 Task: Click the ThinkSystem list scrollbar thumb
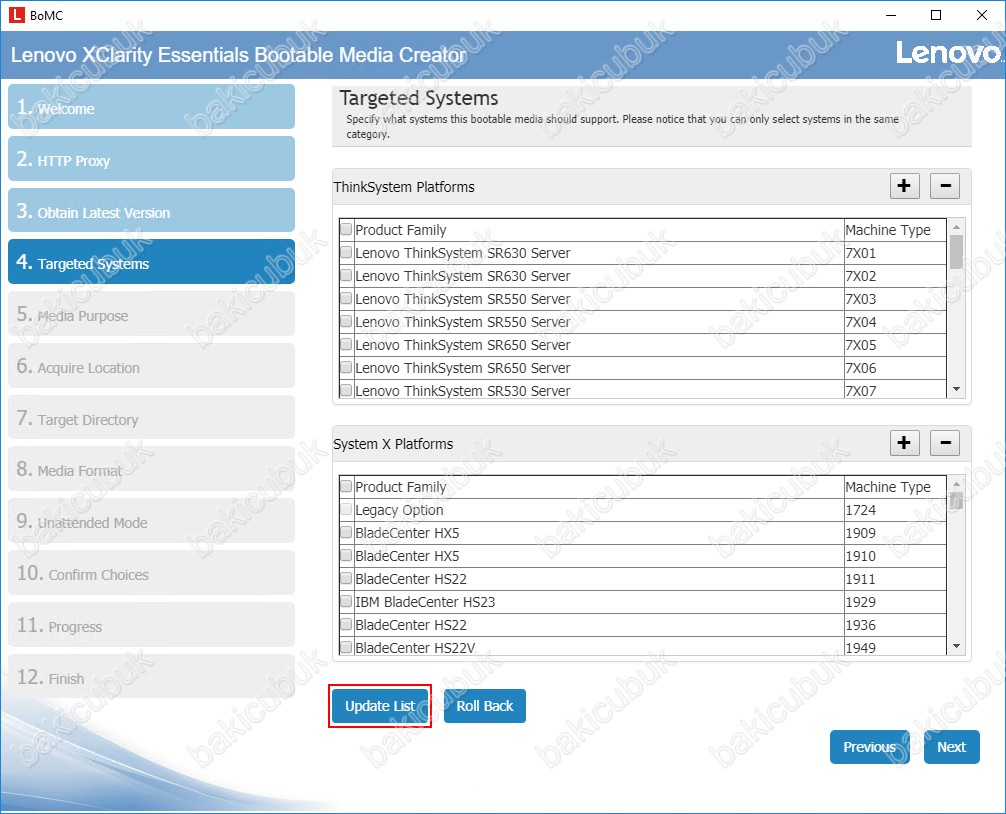[956, 252]
